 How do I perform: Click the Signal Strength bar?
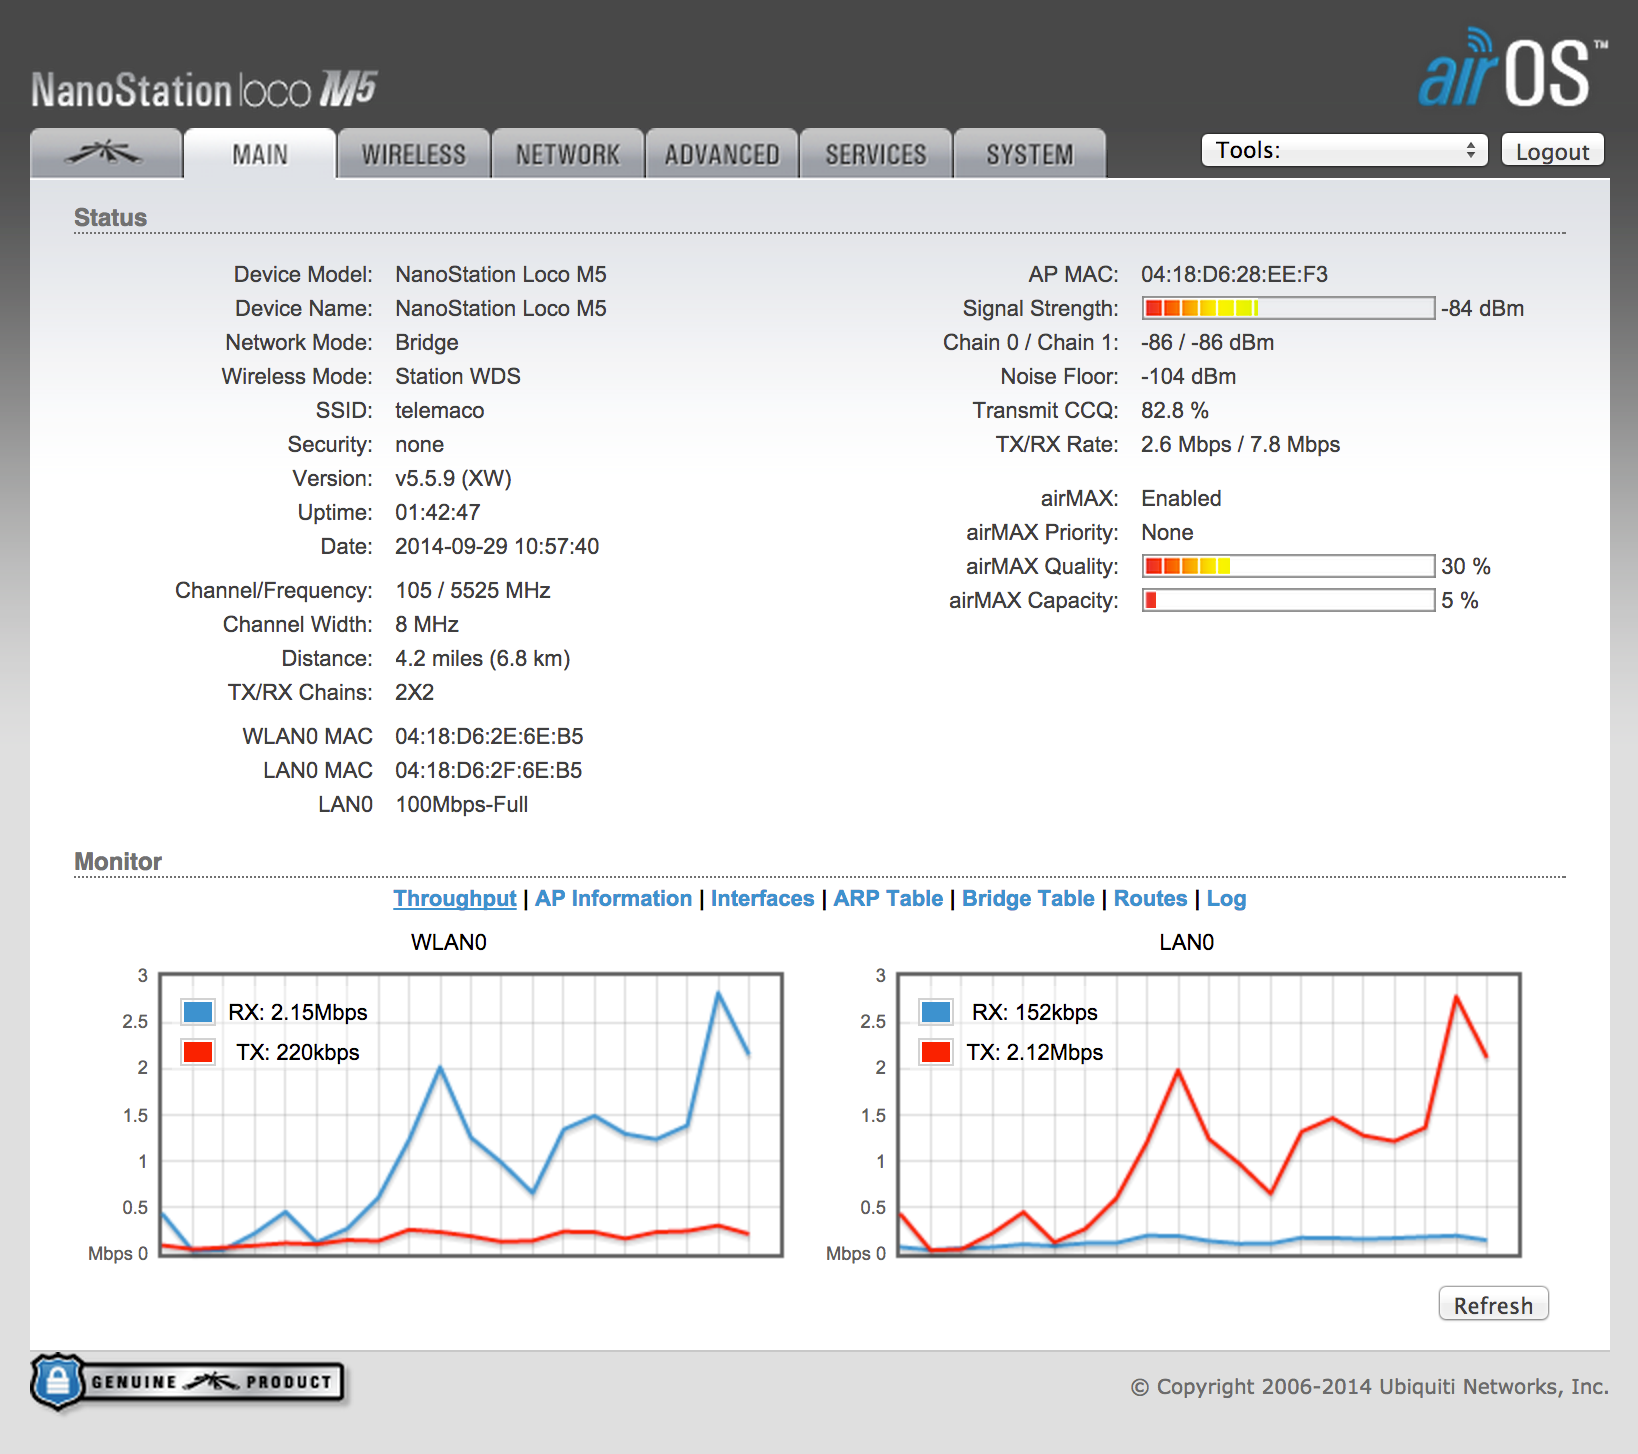1288,308
